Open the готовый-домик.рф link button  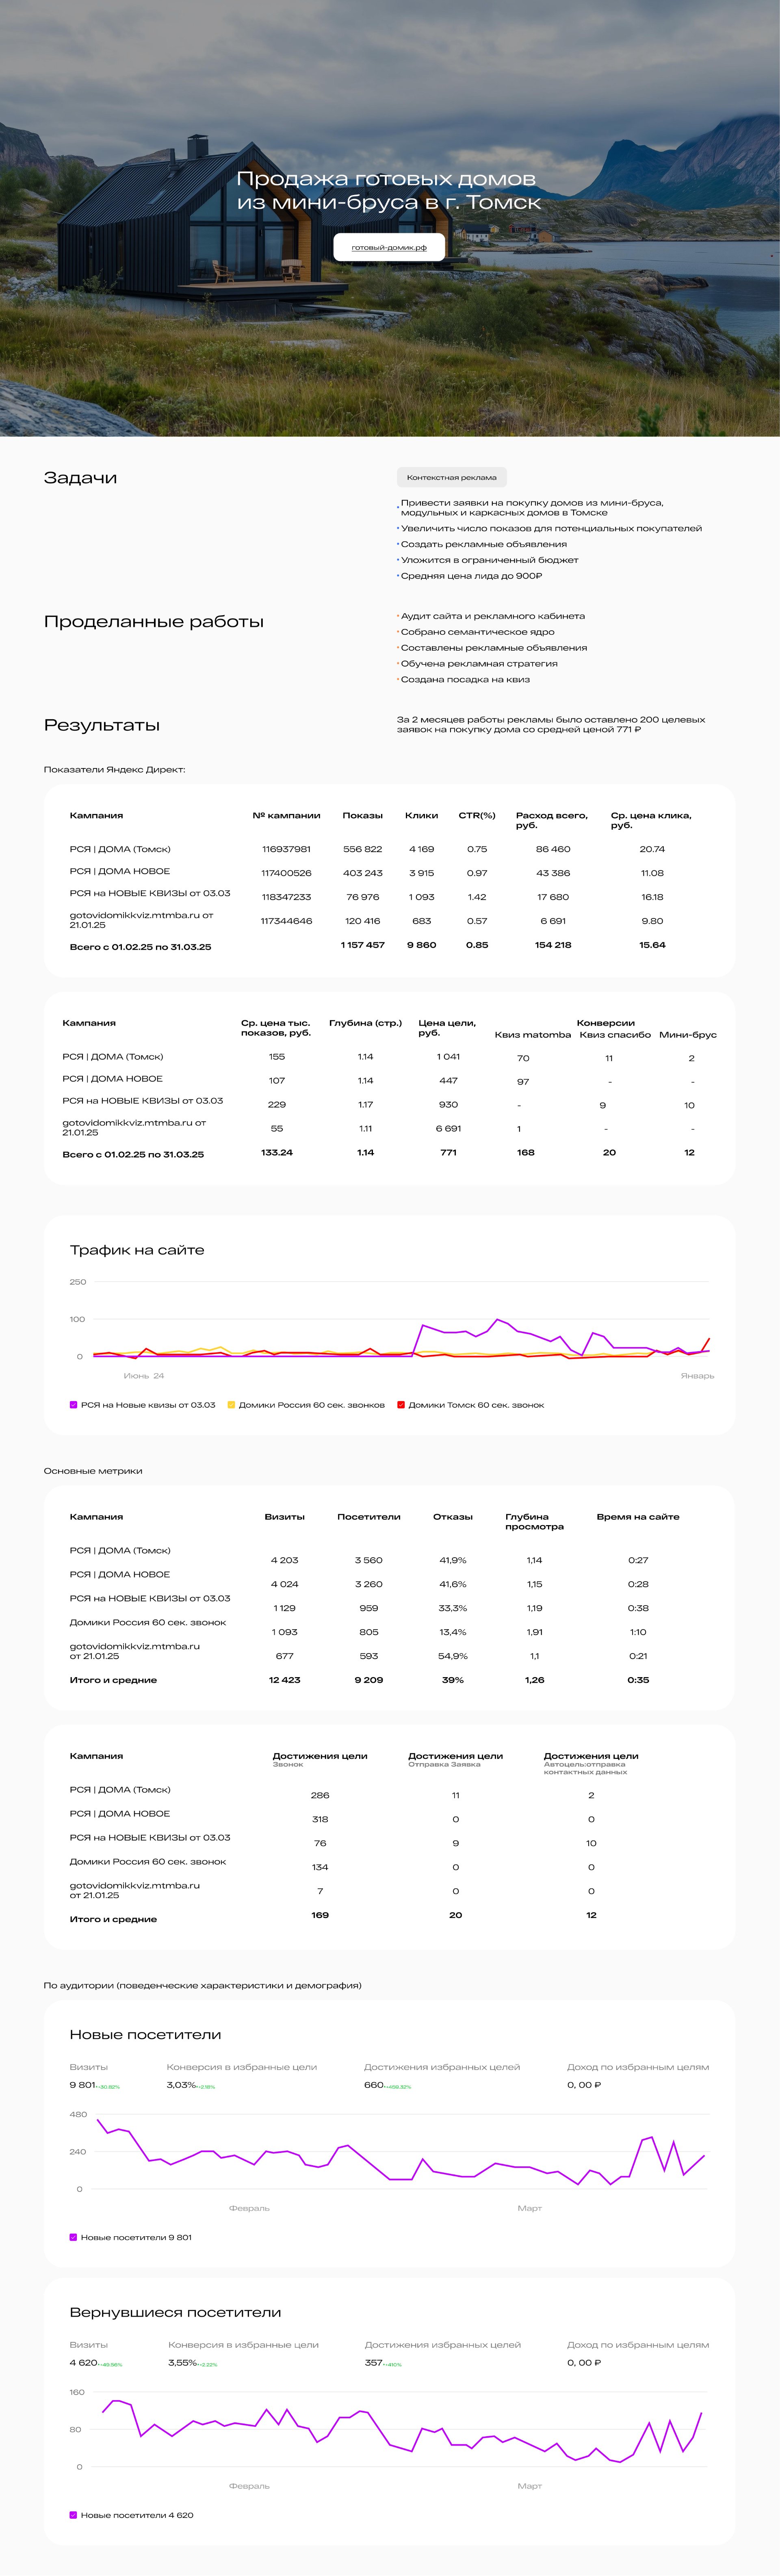tap(389, 247)
